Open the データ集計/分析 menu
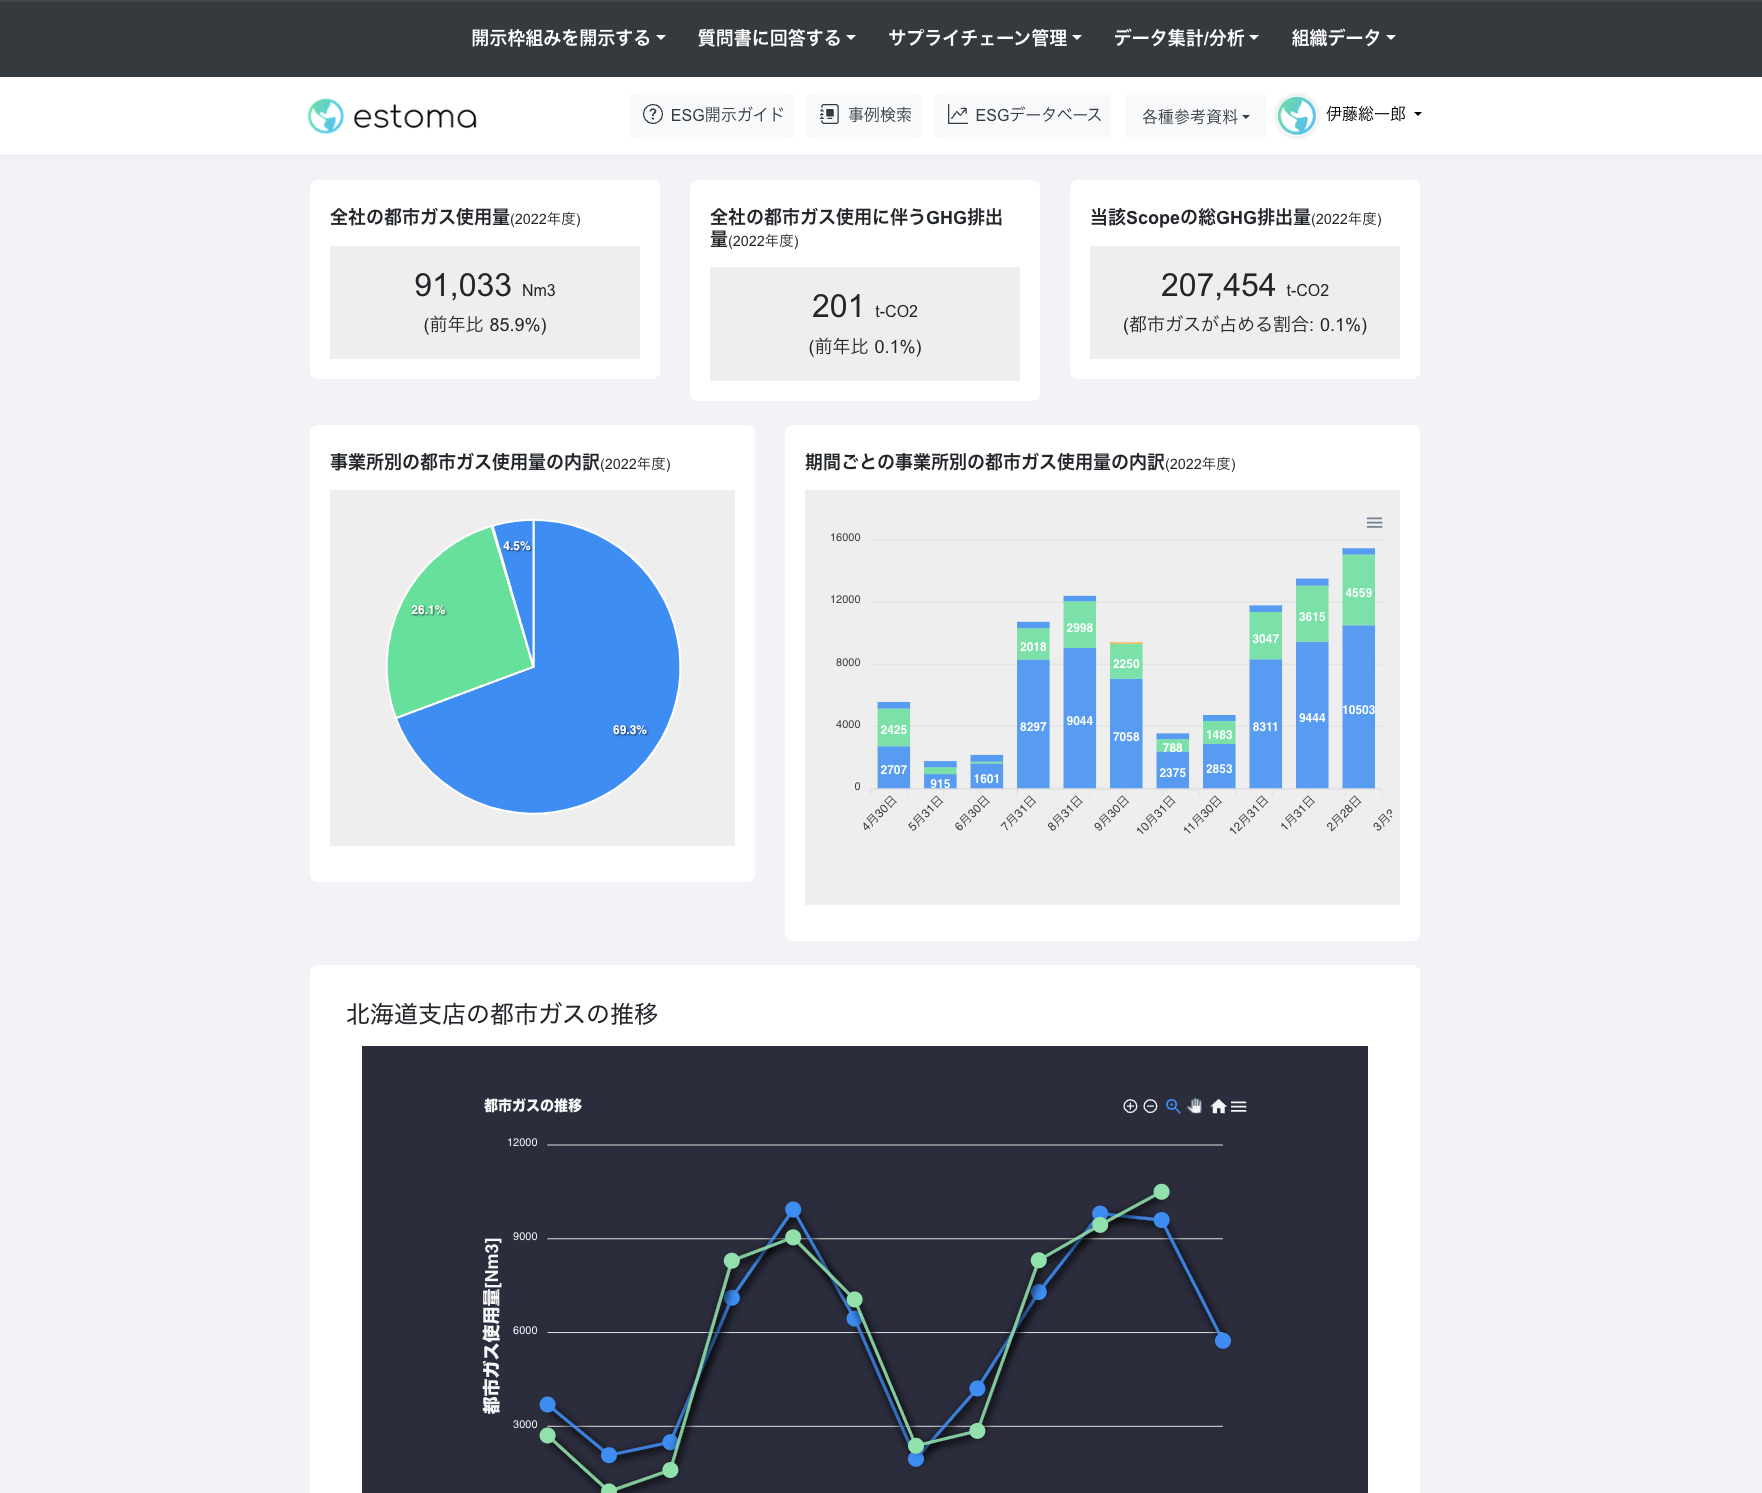 pyautogui.click(x=1186, y=38)
